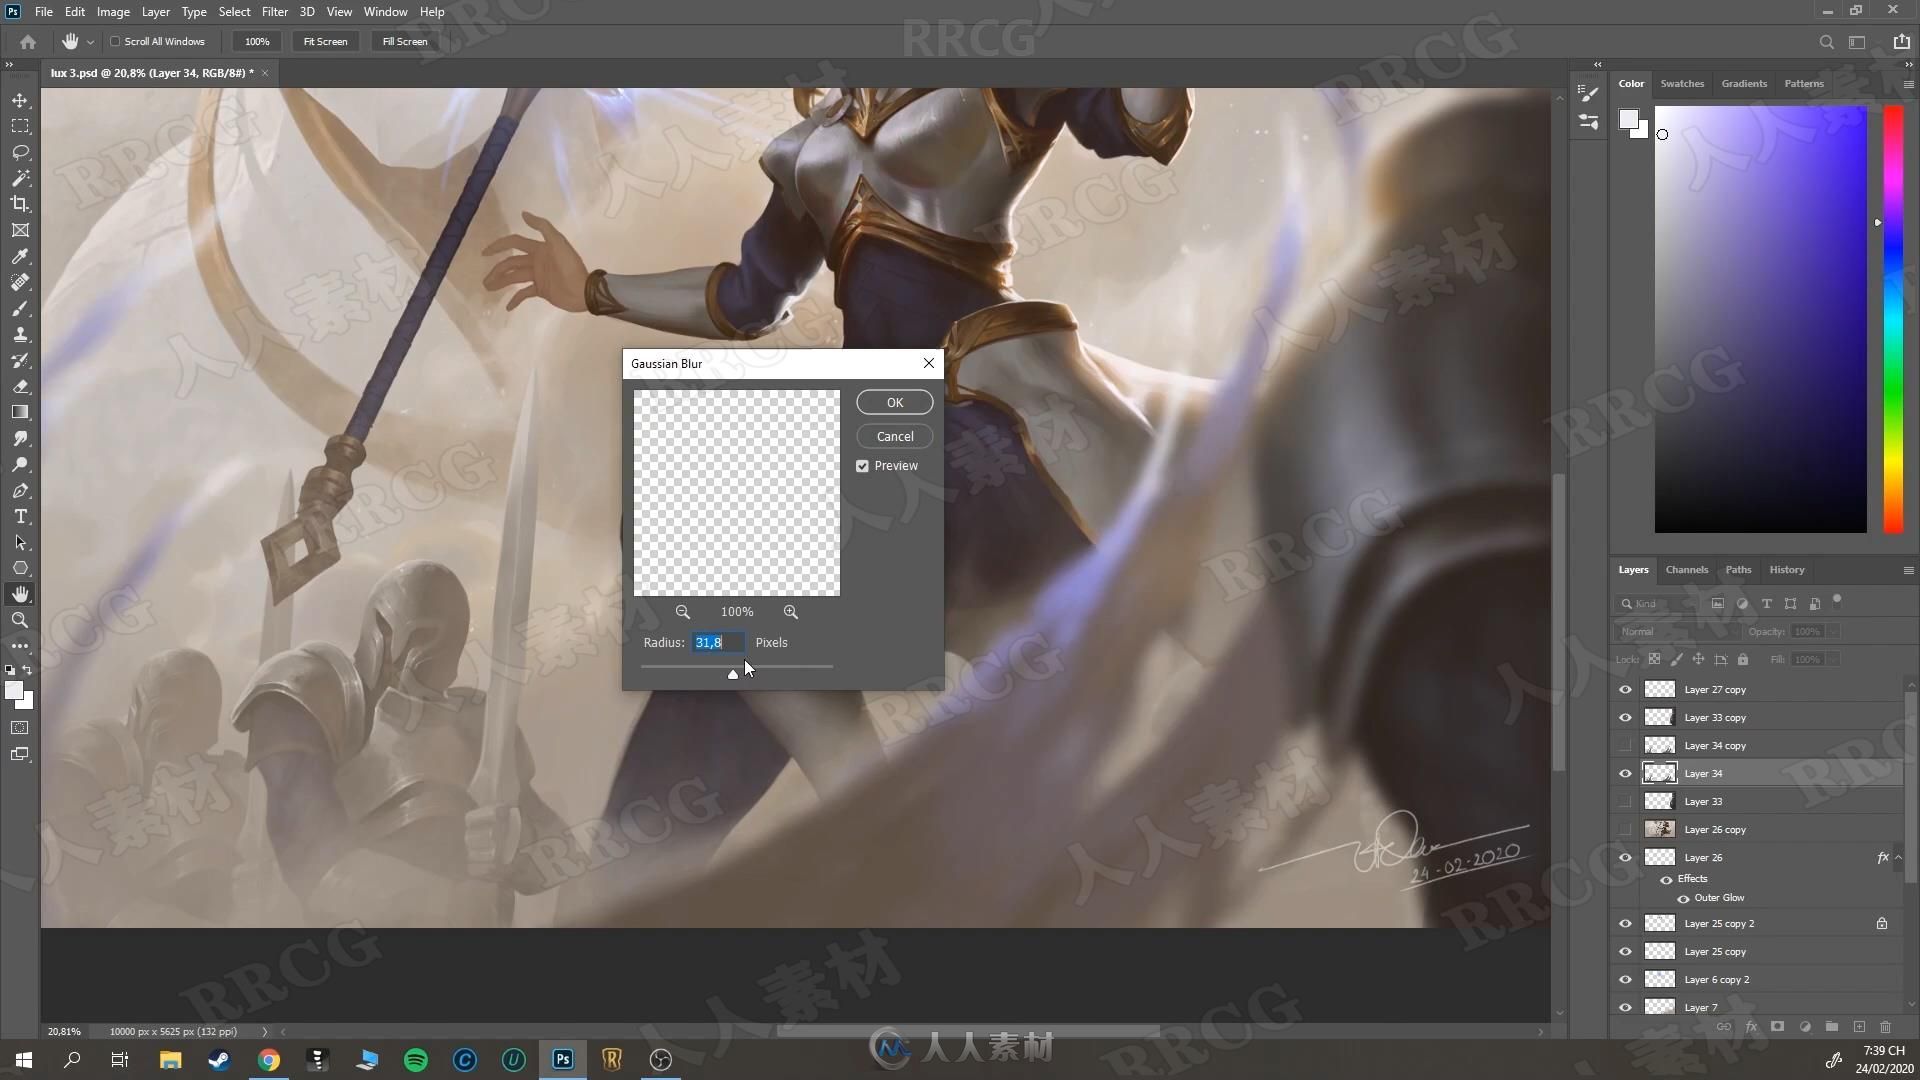Toggle Scroll All Windows checkbox
1920x1080 pixels.
[x=115, y=41]
